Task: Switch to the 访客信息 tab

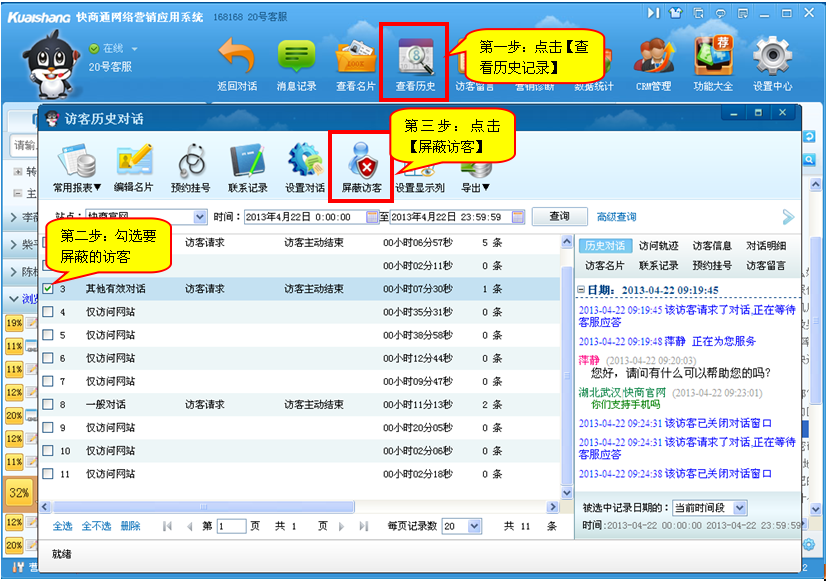Action: click(712, 246)
